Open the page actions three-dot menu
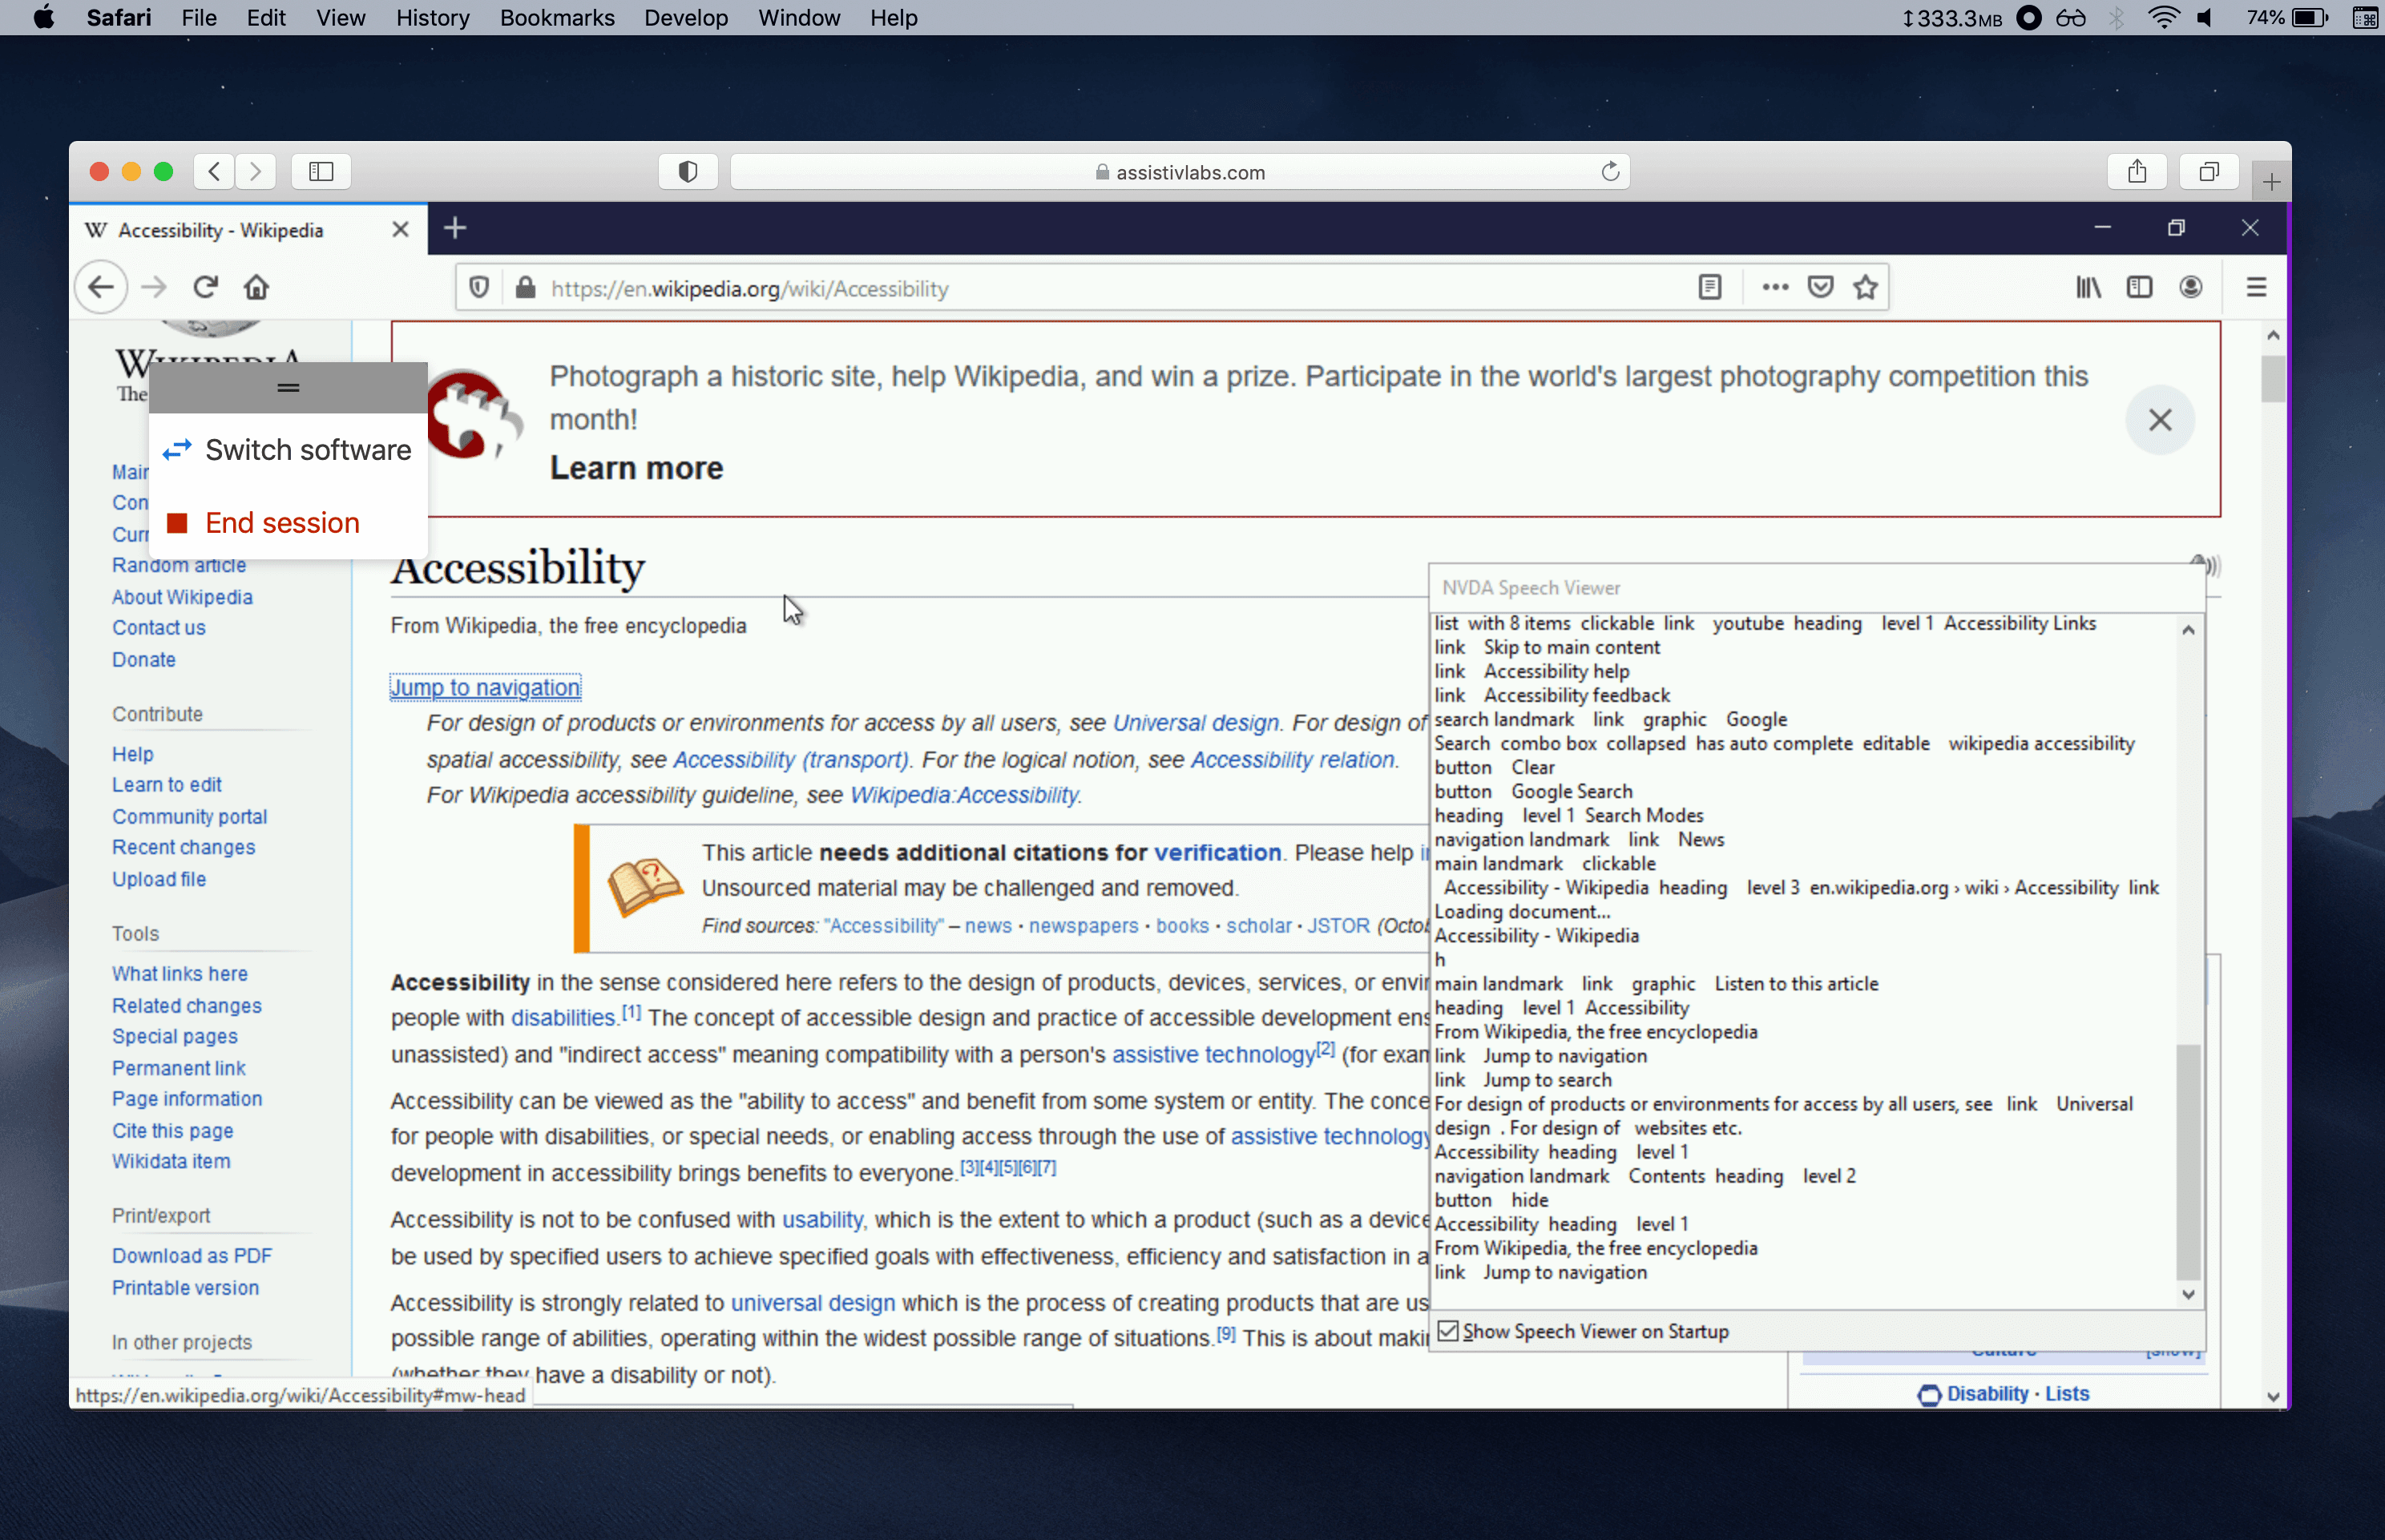Screen dimensions: 2385x1540 click(x=1775, y=288)
